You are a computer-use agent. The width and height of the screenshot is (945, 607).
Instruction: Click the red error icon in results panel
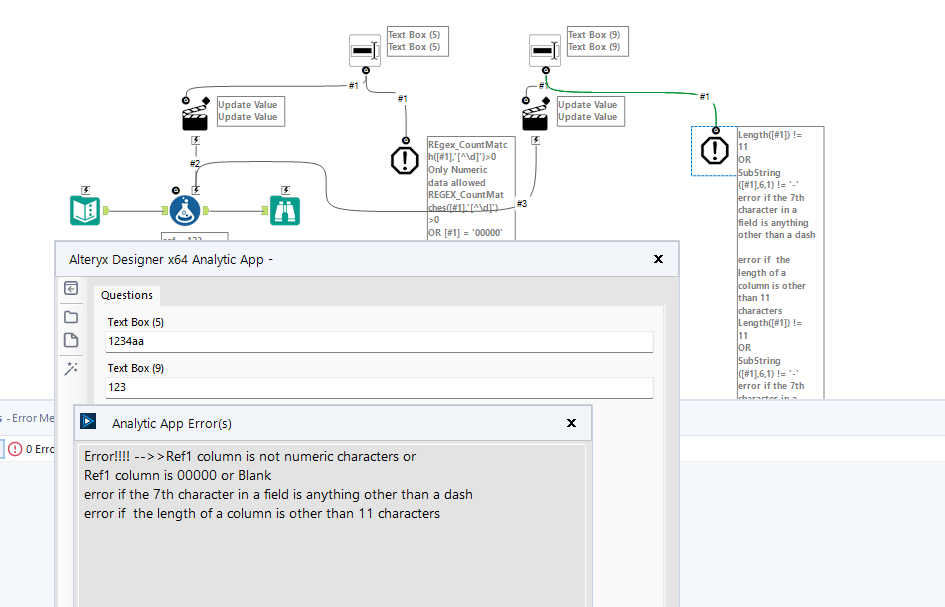(15, 449)
